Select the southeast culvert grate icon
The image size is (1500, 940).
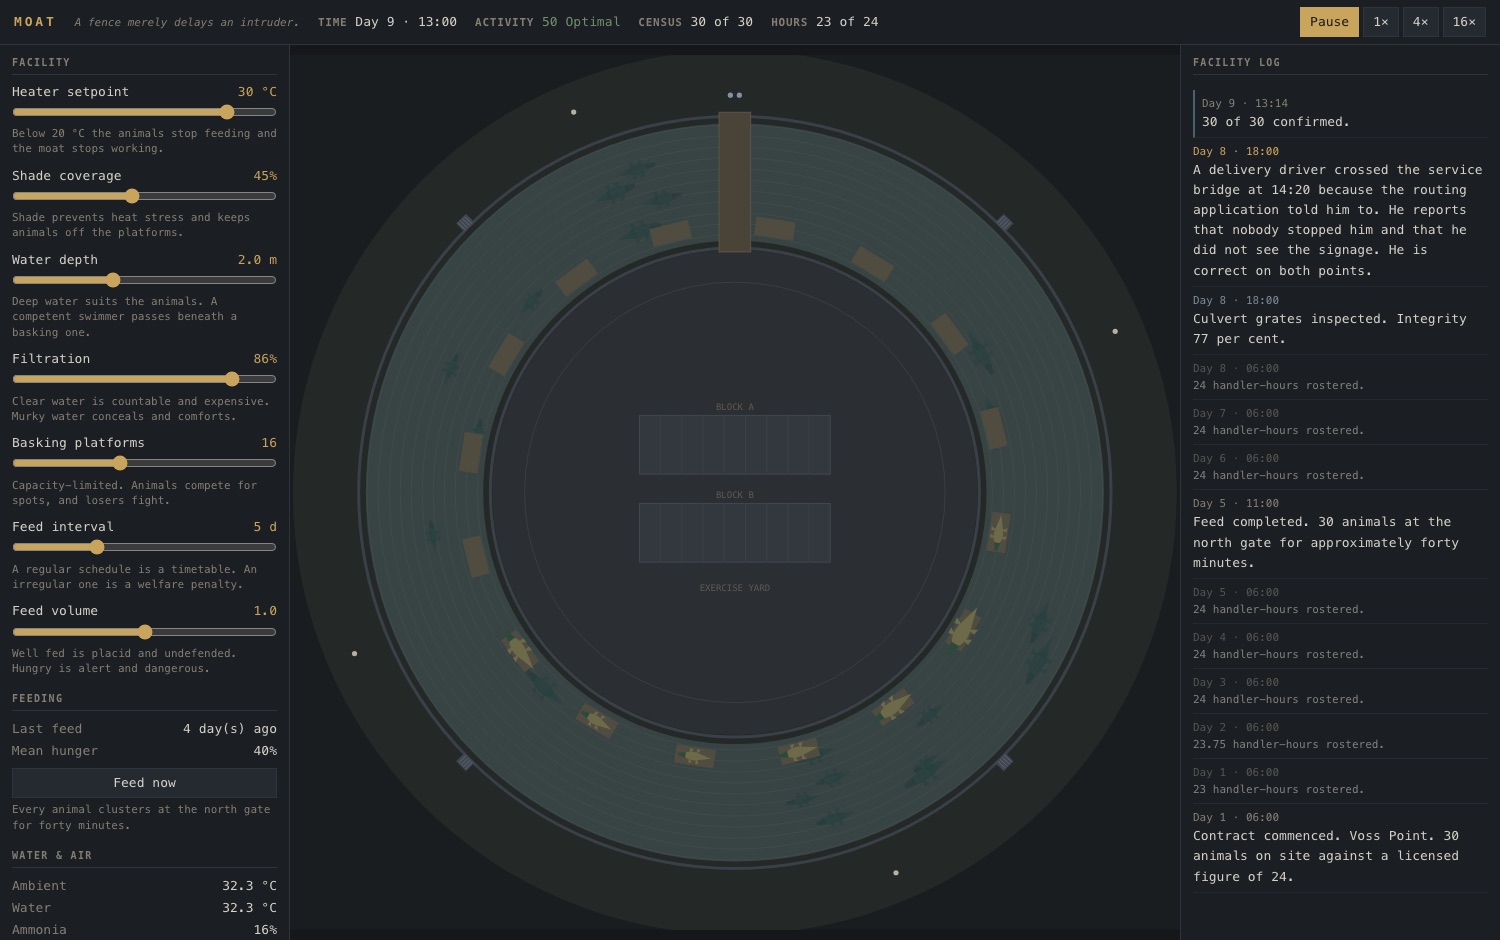click(x=1004, y=762)
